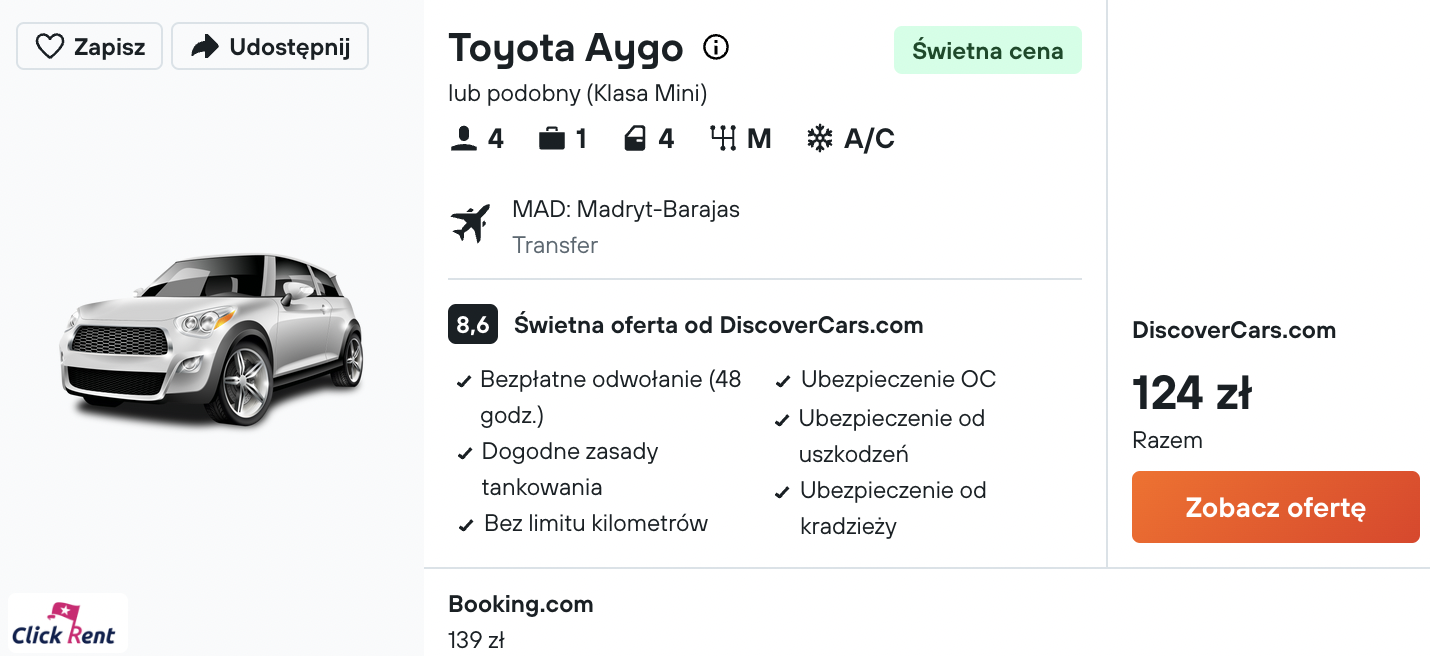This screenshot has height=656, width=1430.
Task: Click the passenger seats icon
Action: [x=463, y=138]
